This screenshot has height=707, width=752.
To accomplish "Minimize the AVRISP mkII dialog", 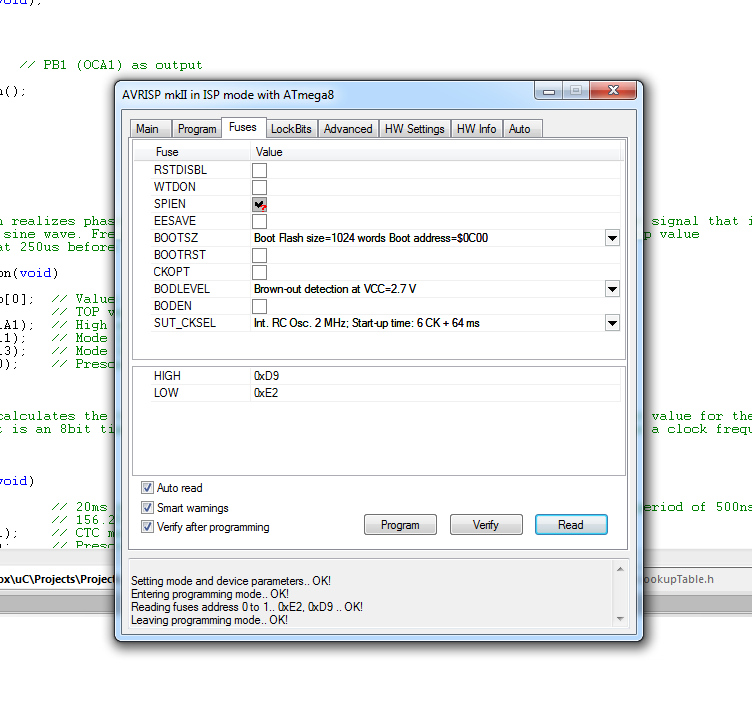I will pyautogui.click(x=549, y=91).
